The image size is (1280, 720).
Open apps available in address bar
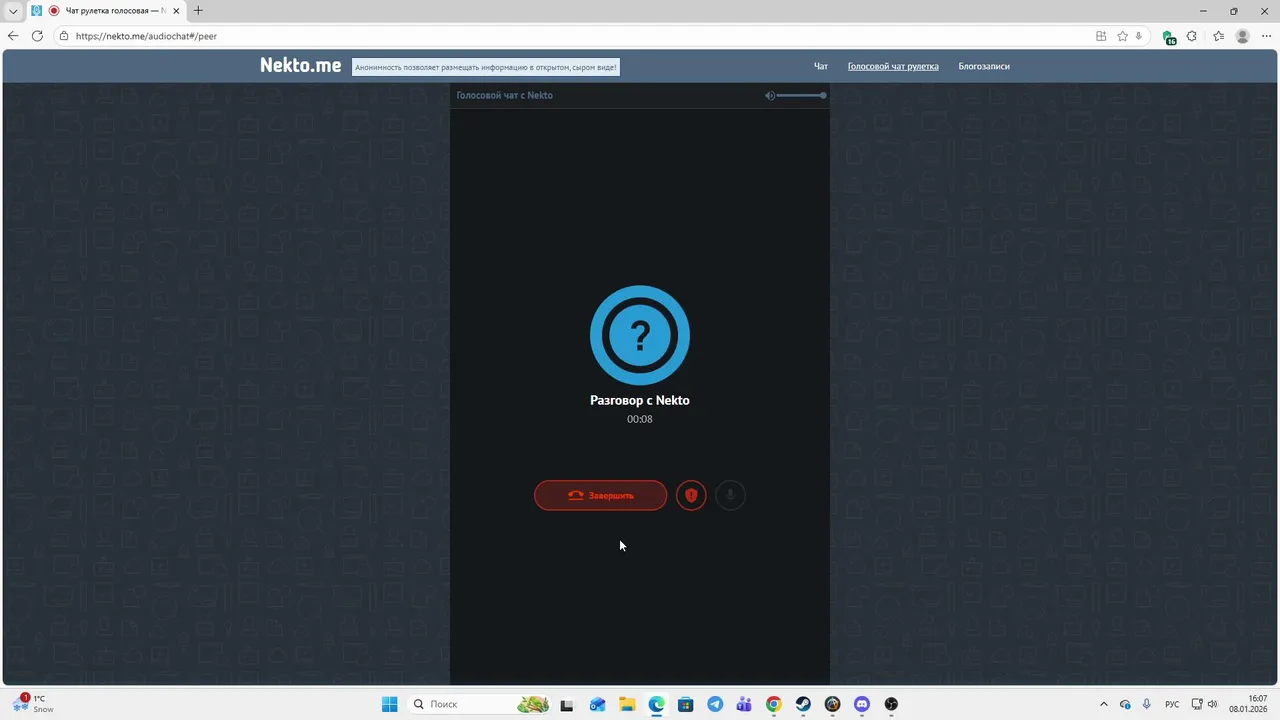(1101, 36)
